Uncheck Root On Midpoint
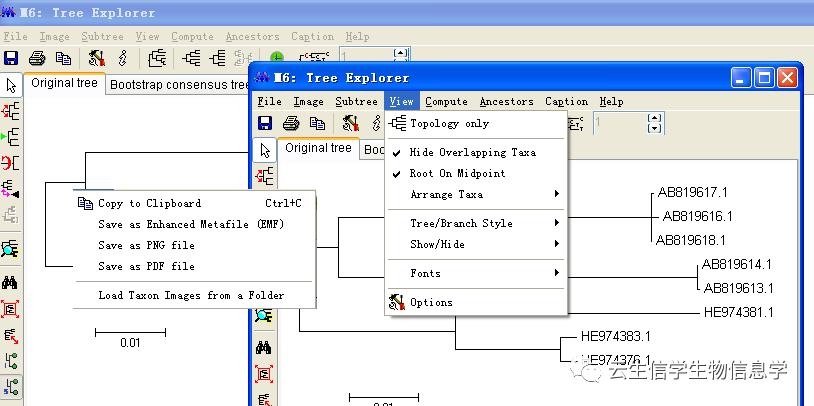The image size is (814, 406). tap(457, 174)
